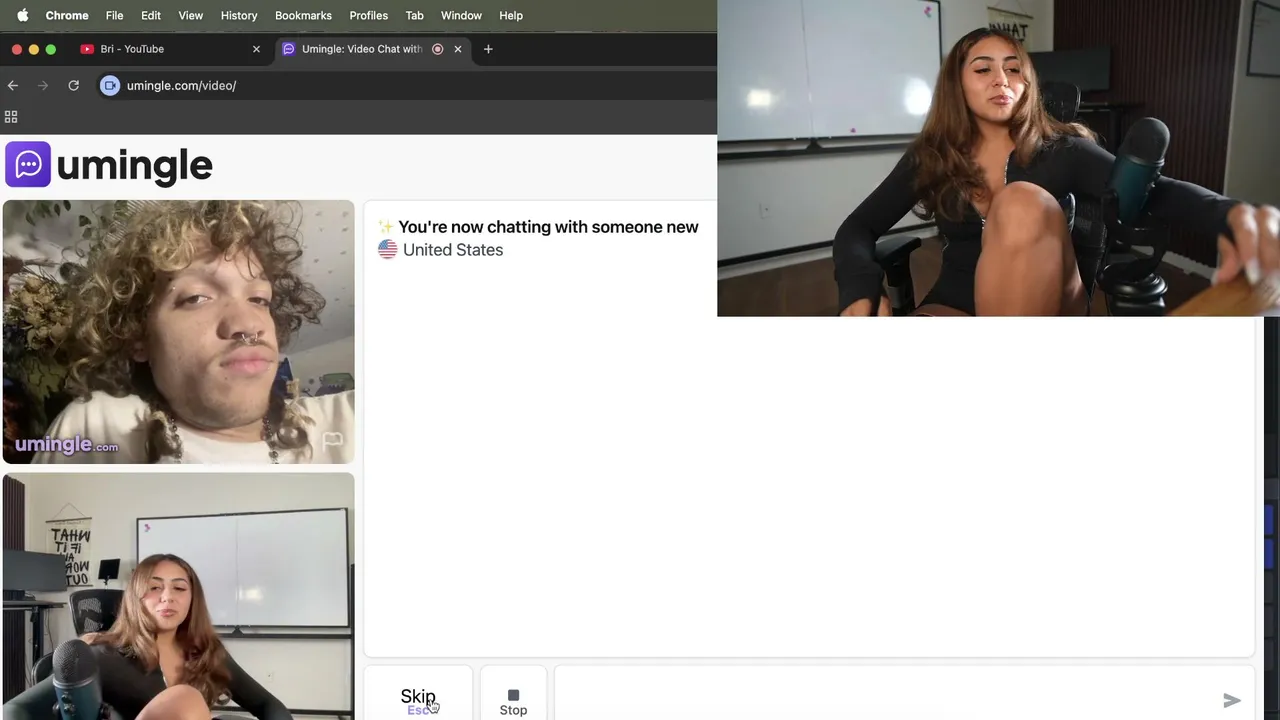Report the stranger using the flag icon
The height and width of the screenshot is (720, 1280).
click(332, 440)
